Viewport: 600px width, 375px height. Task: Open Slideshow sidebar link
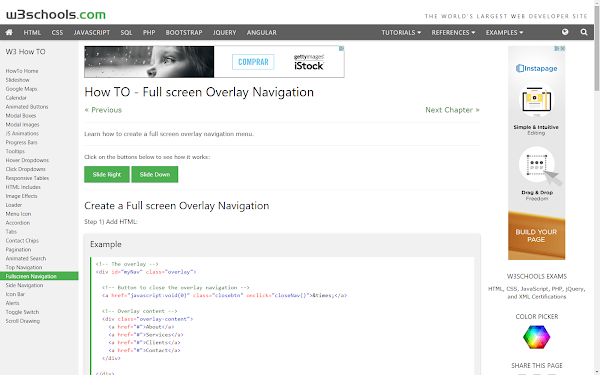18,80
